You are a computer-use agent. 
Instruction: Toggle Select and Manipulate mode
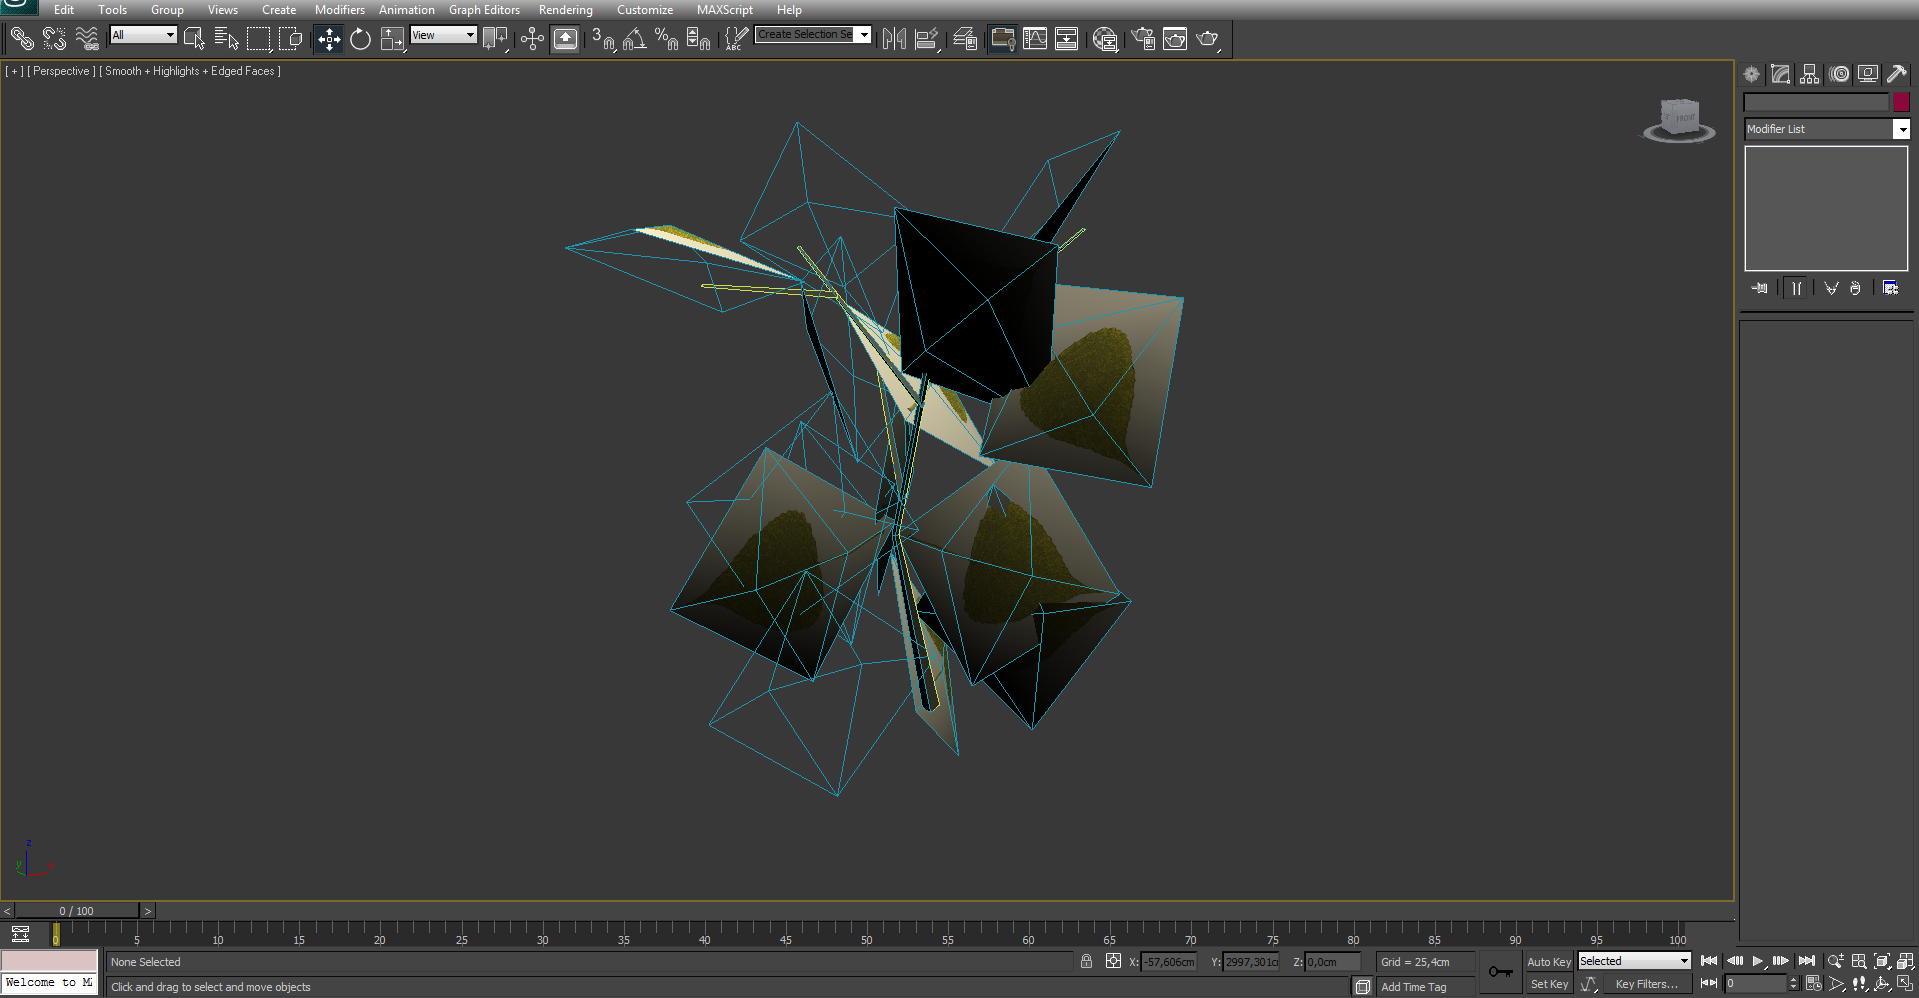(x=532, y=39)
